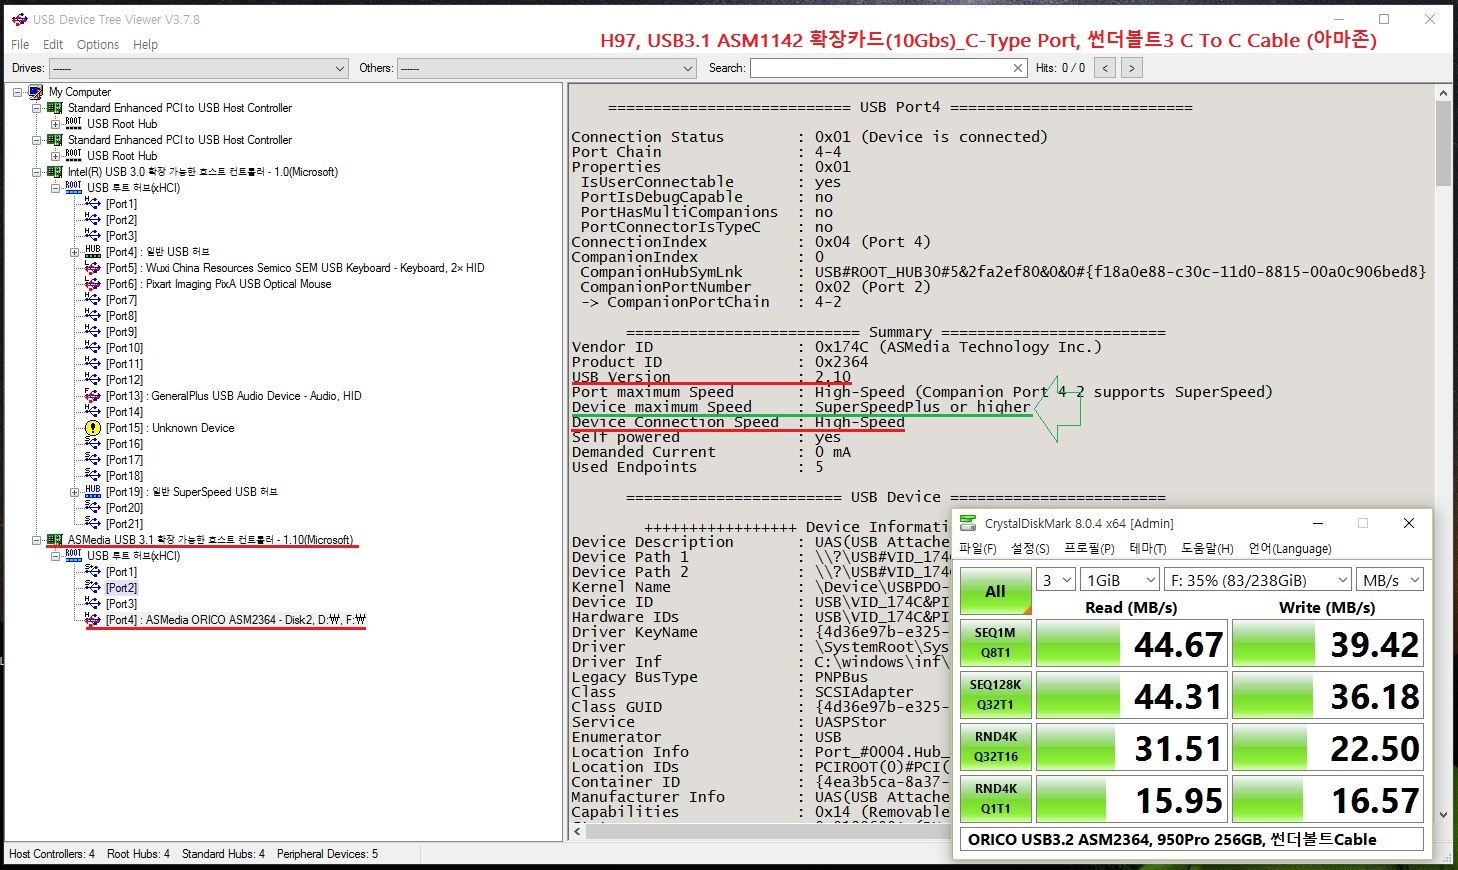Click the USB Device Tree Viewer title icon

(x=19, y=19)
